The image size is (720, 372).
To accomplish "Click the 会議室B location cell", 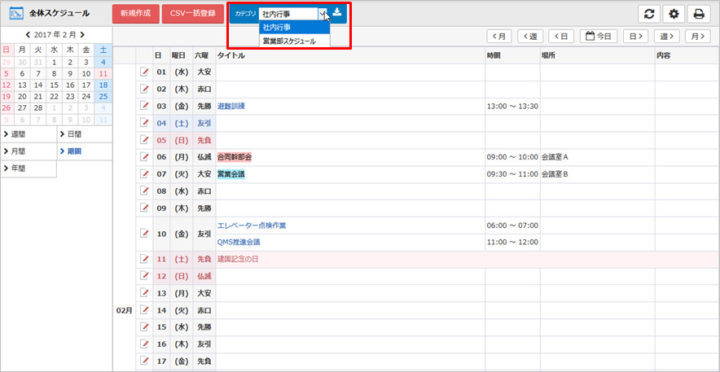I will 555,174.
